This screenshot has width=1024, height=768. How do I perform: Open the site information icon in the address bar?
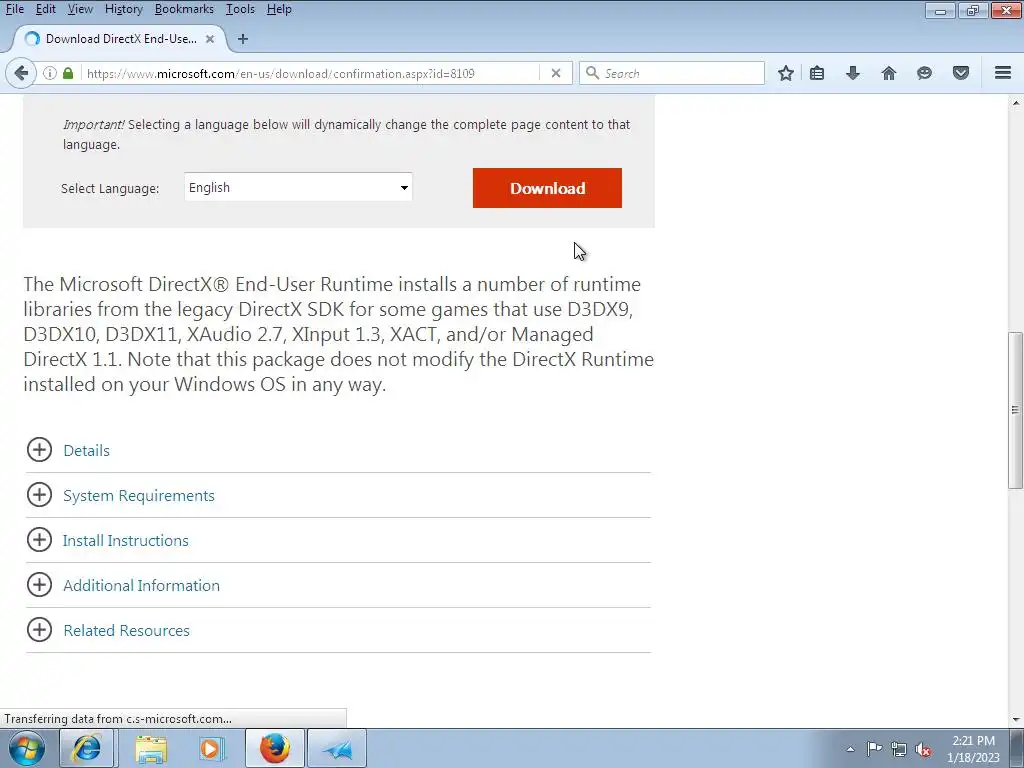pos(50,73)
